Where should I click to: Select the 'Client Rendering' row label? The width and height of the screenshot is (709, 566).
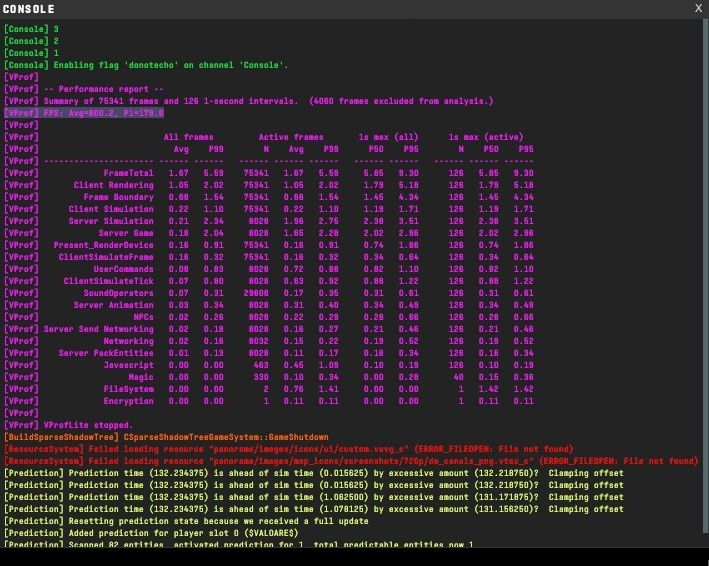click(113, 185)
